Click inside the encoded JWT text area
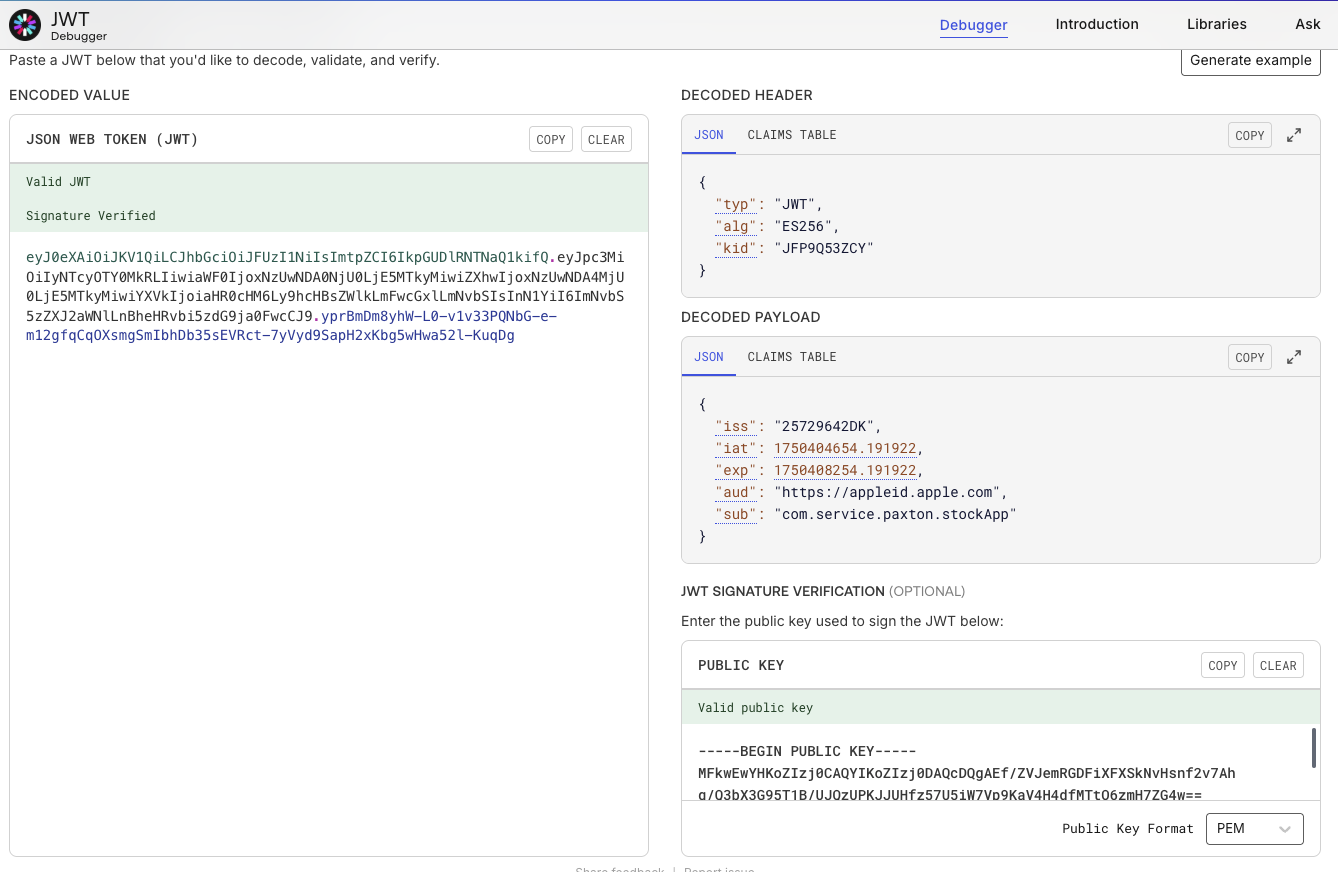The width and height of the screenshot is (1338, 872). tap(329, 544)
